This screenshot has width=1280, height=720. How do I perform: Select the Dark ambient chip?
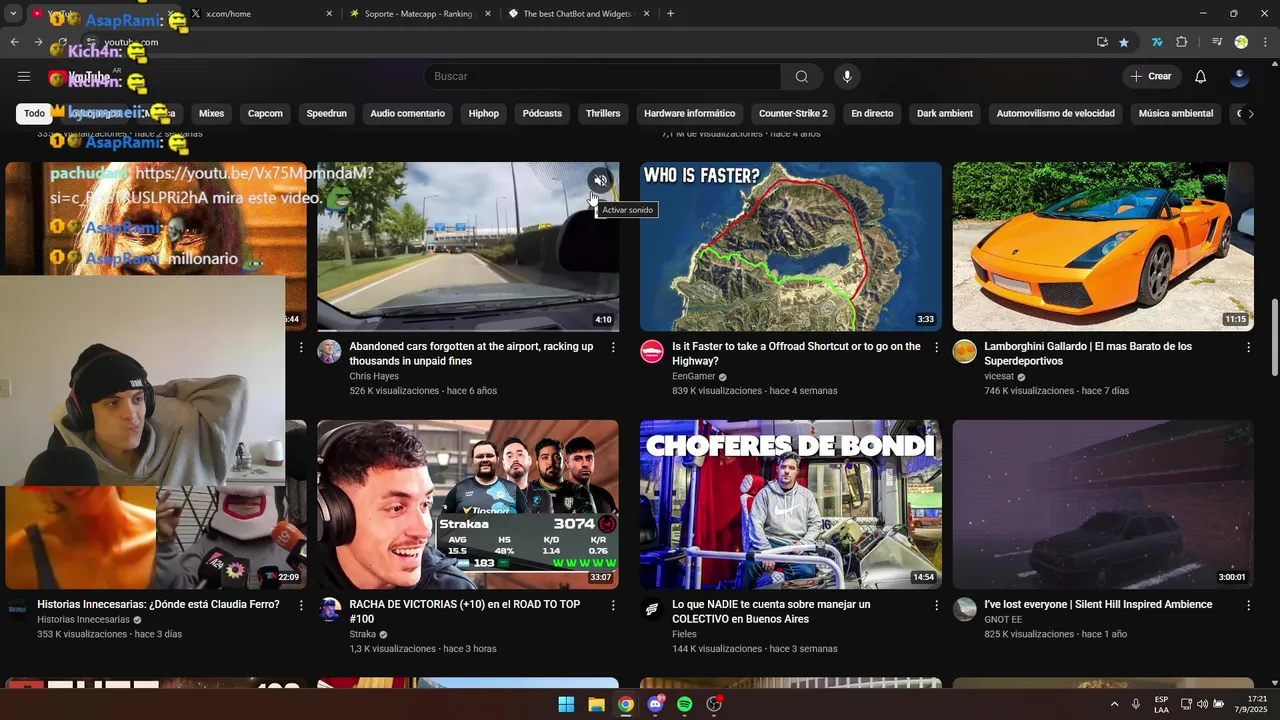click(x=945, y=113)
